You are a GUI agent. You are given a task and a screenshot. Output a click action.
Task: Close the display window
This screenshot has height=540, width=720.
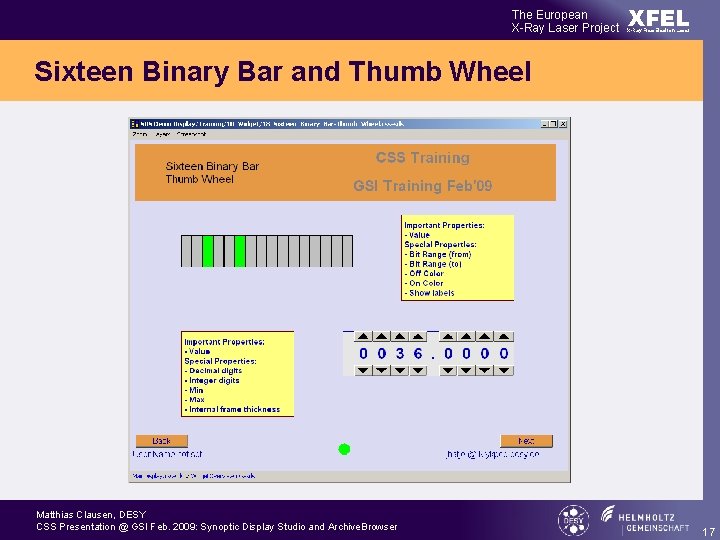(563, 124)
